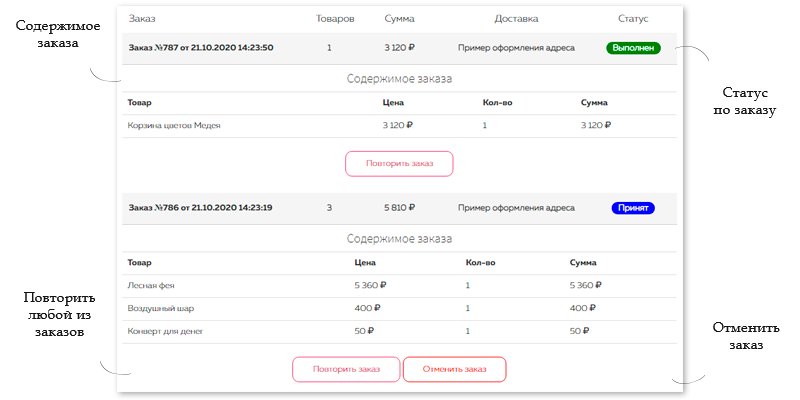Click the Статус column header
Viewport: 800px width, 400px height.
click(633, 19)
